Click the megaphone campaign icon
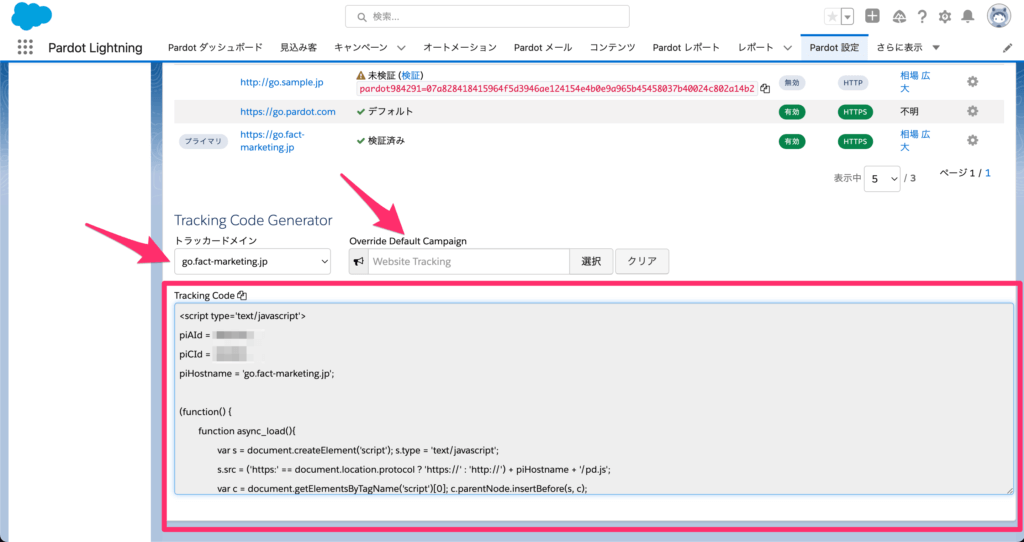The width and height of the screenshot is (1024, 542). click(359, 261)
